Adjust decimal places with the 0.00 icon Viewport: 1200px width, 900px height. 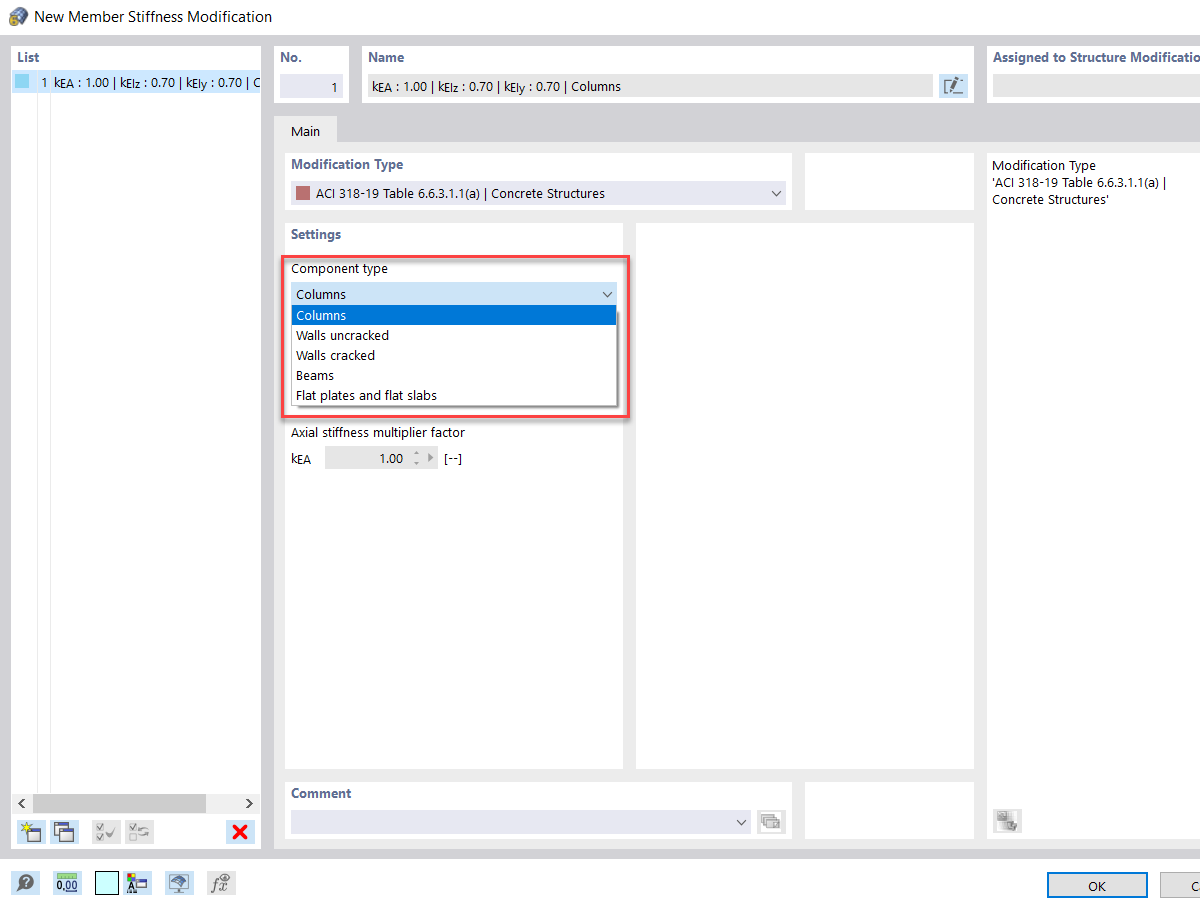67,883
